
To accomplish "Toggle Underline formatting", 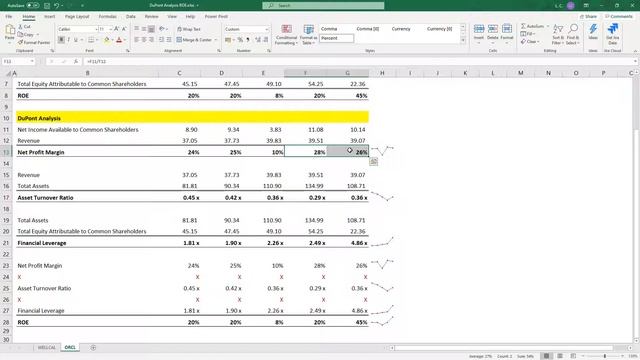I will [76, 40].
